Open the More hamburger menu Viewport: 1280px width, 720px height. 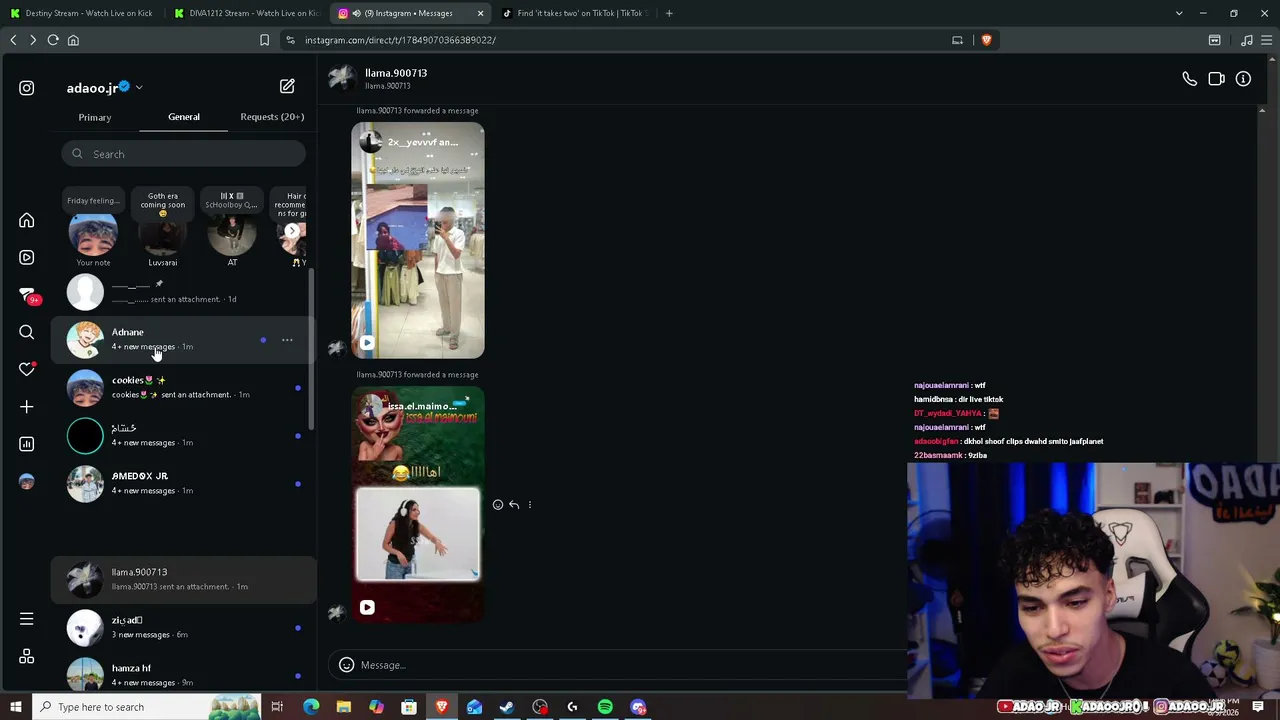click(x=27, y=619)
